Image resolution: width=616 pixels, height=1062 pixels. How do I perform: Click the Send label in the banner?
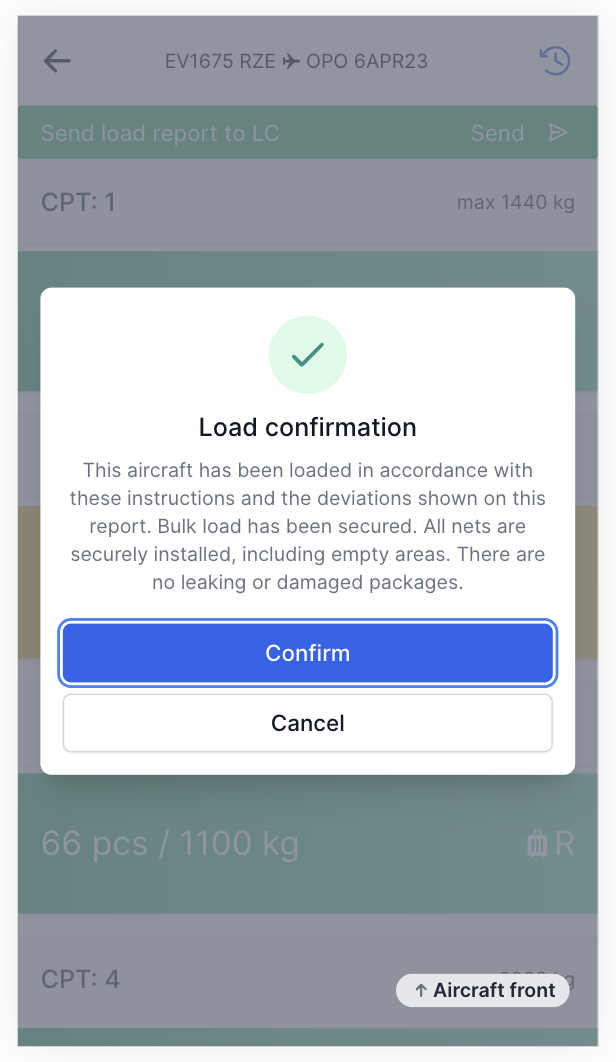pyautogui.click(x=497, y=132)
